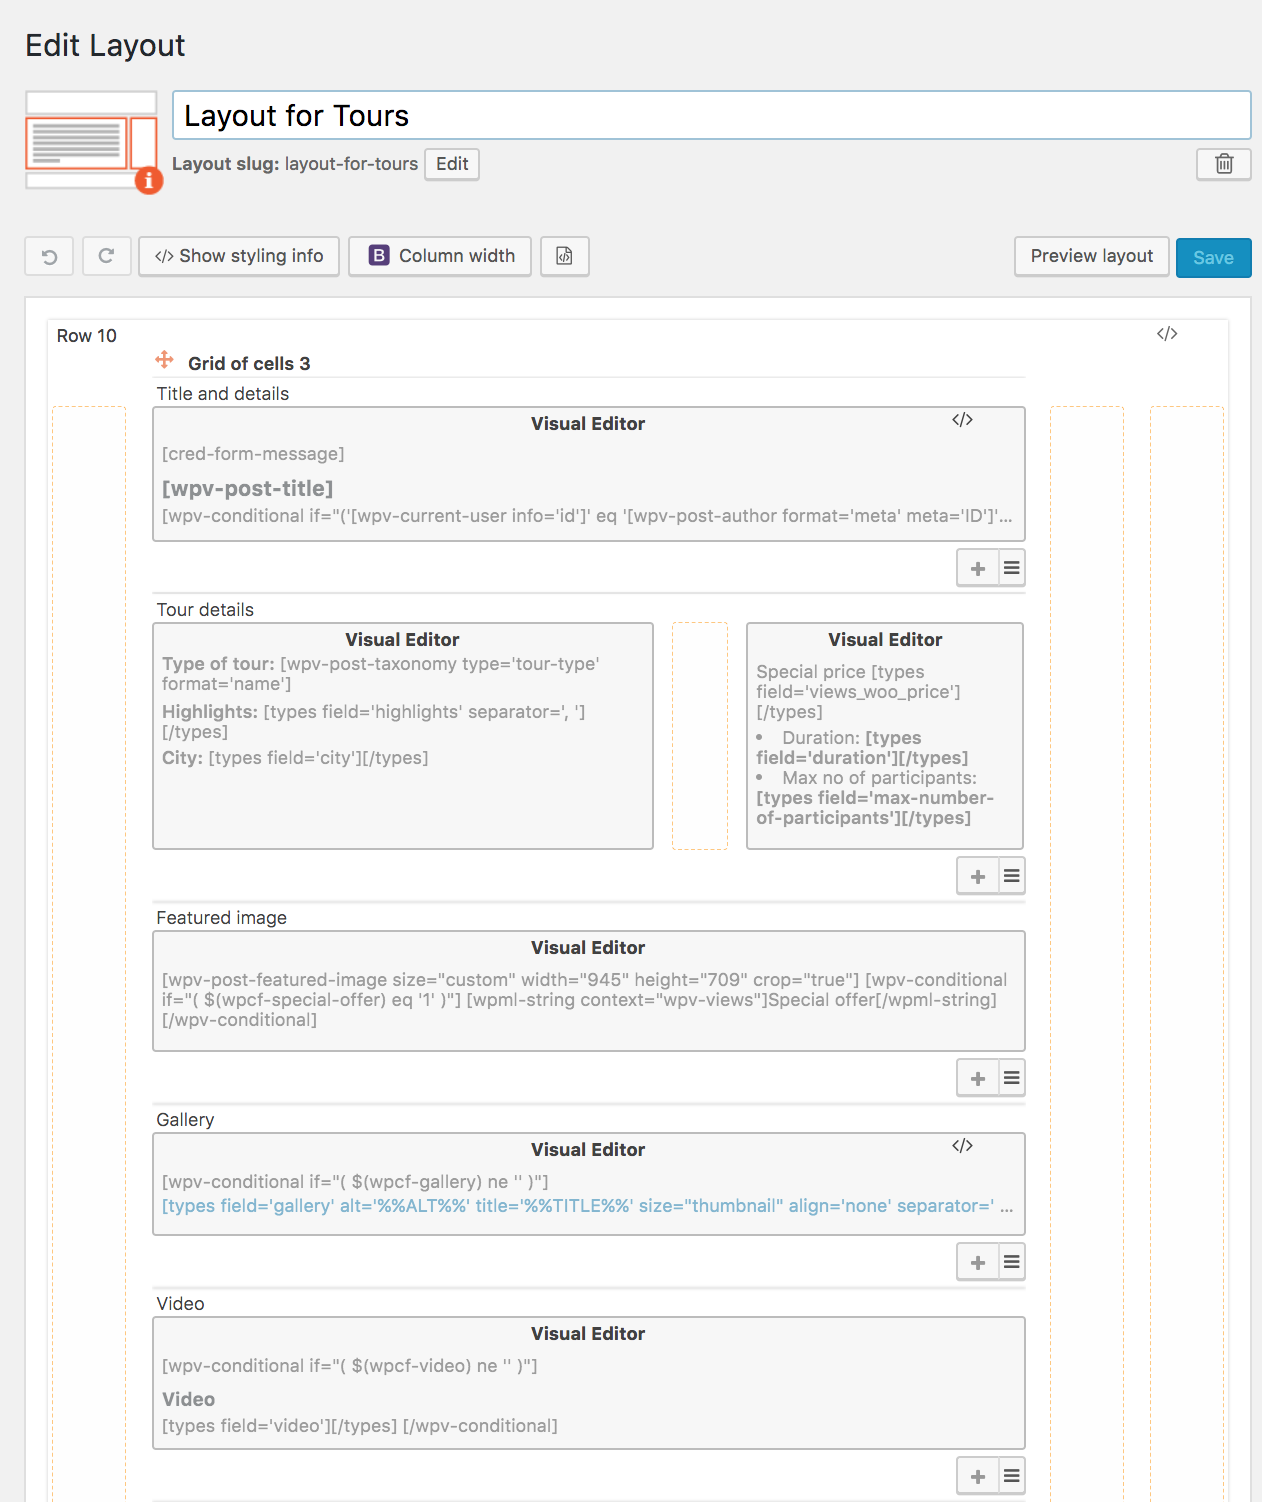Viewport: 1262px width, 1502px height.
Task: Click the Column width button
Action: (x=440, y=256)
